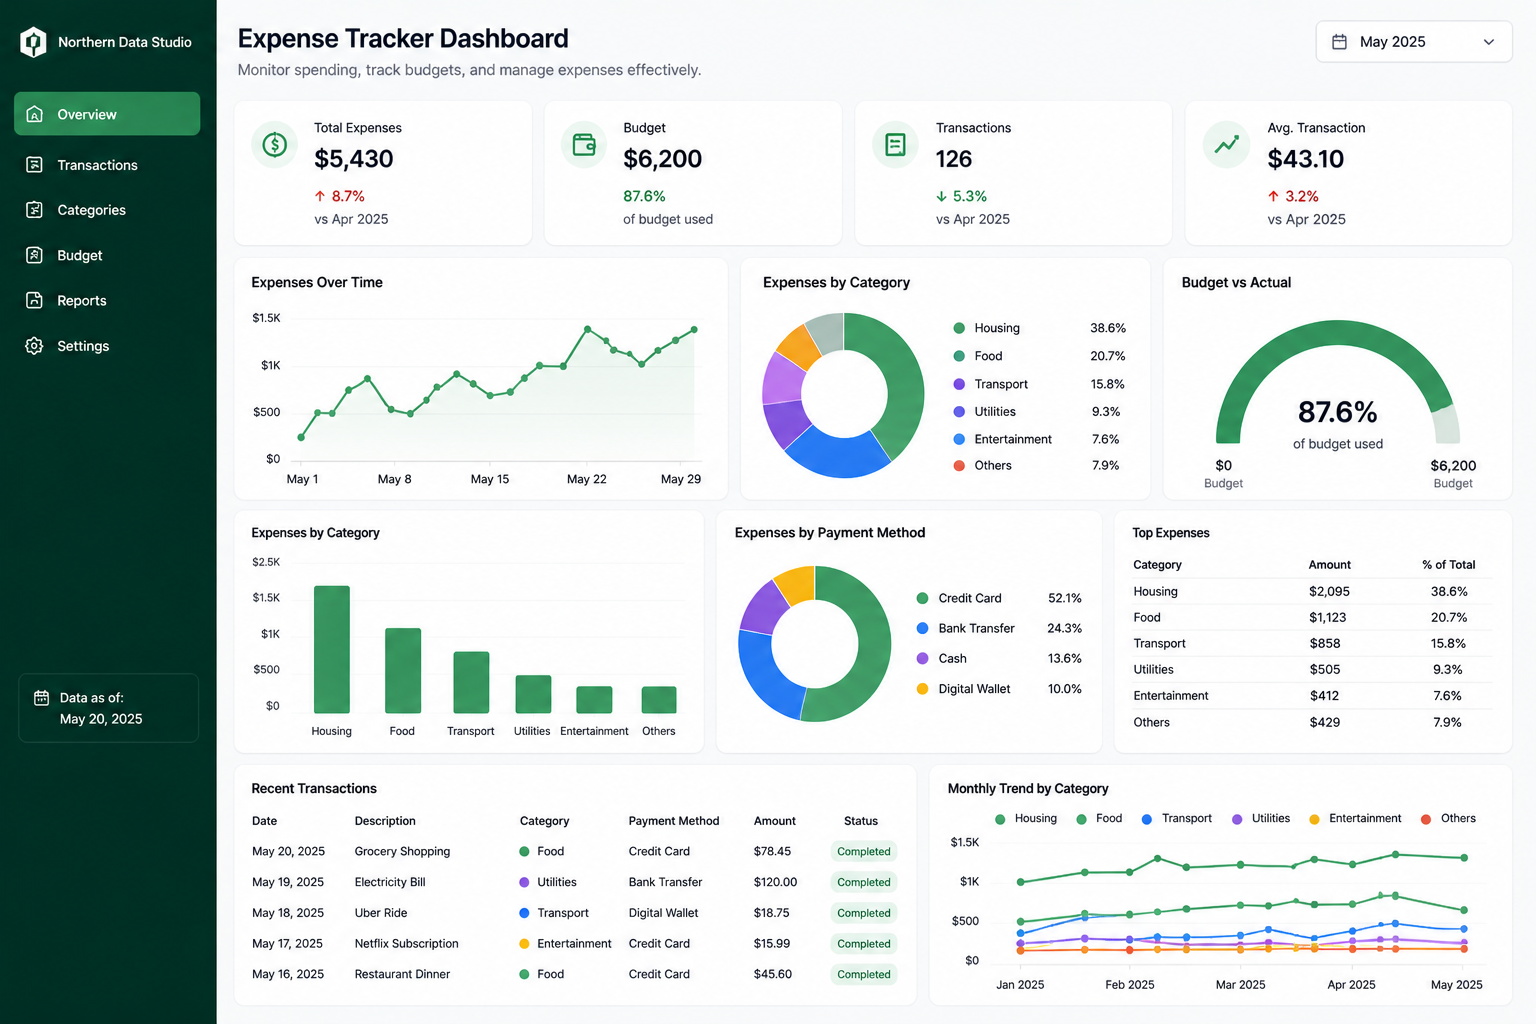Toggle Housing series in Monthly Trend legend
Screen dimensions: 1536x1024
coord(1026,819)
